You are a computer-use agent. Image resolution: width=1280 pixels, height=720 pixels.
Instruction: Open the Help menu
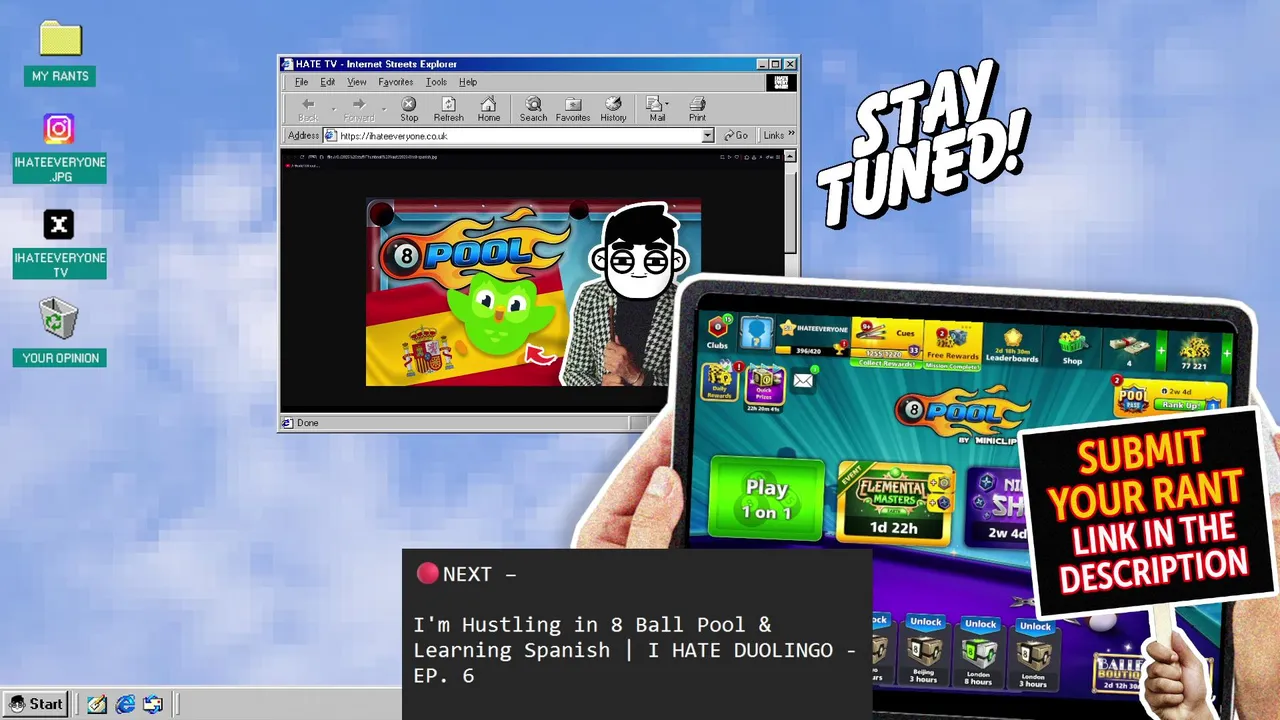pos(468,82)
